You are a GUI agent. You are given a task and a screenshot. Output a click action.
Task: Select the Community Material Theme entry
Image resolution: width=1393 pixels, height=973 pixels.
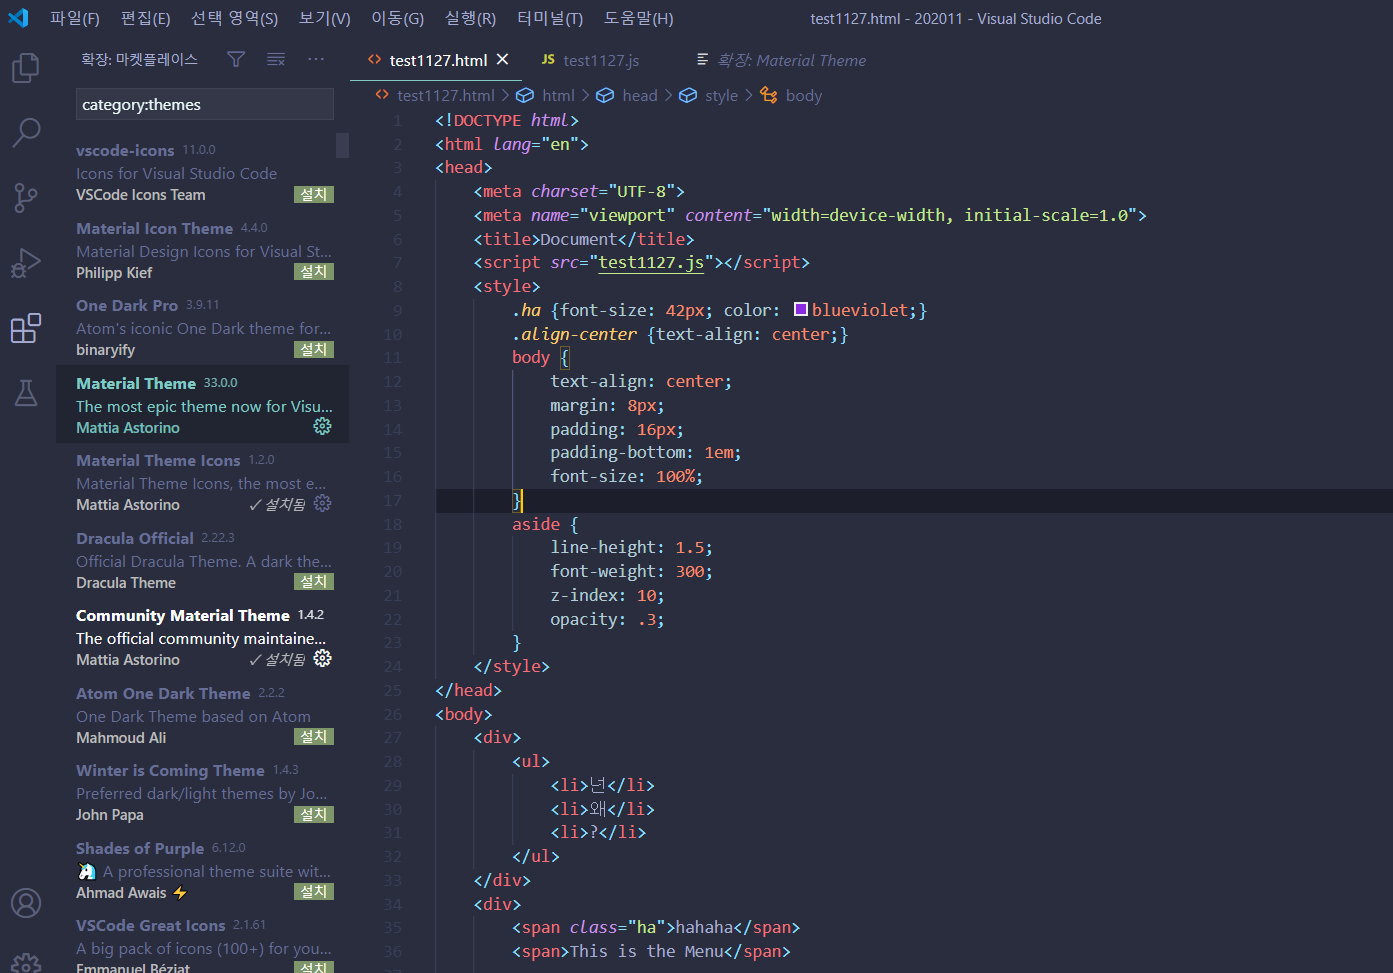coord(202,637)
